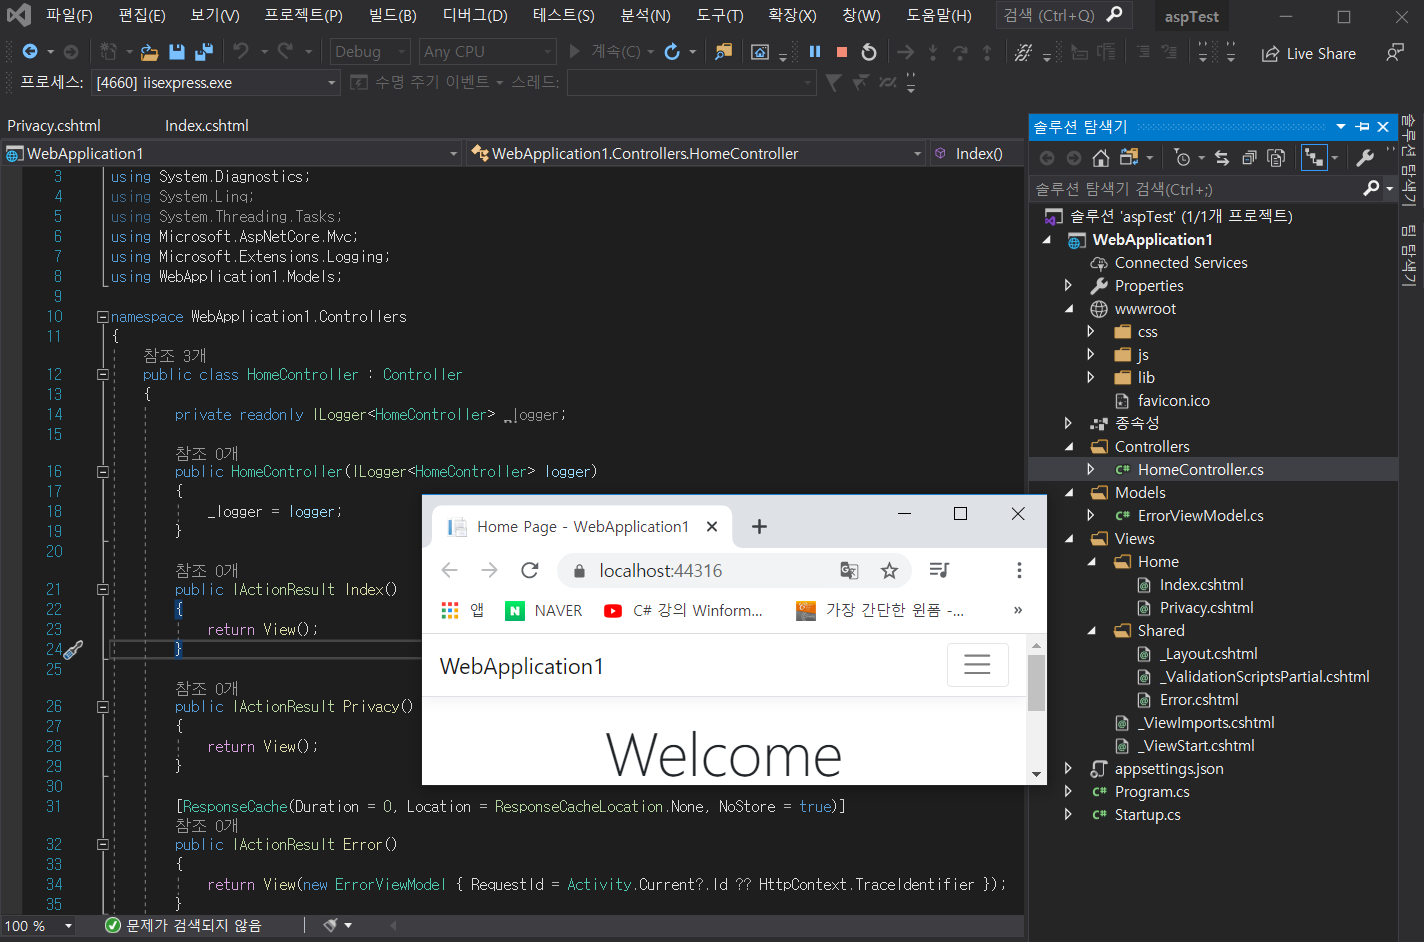Open the HomeController type navigation dropdown

pyautogui.click(x=696, y=154)
